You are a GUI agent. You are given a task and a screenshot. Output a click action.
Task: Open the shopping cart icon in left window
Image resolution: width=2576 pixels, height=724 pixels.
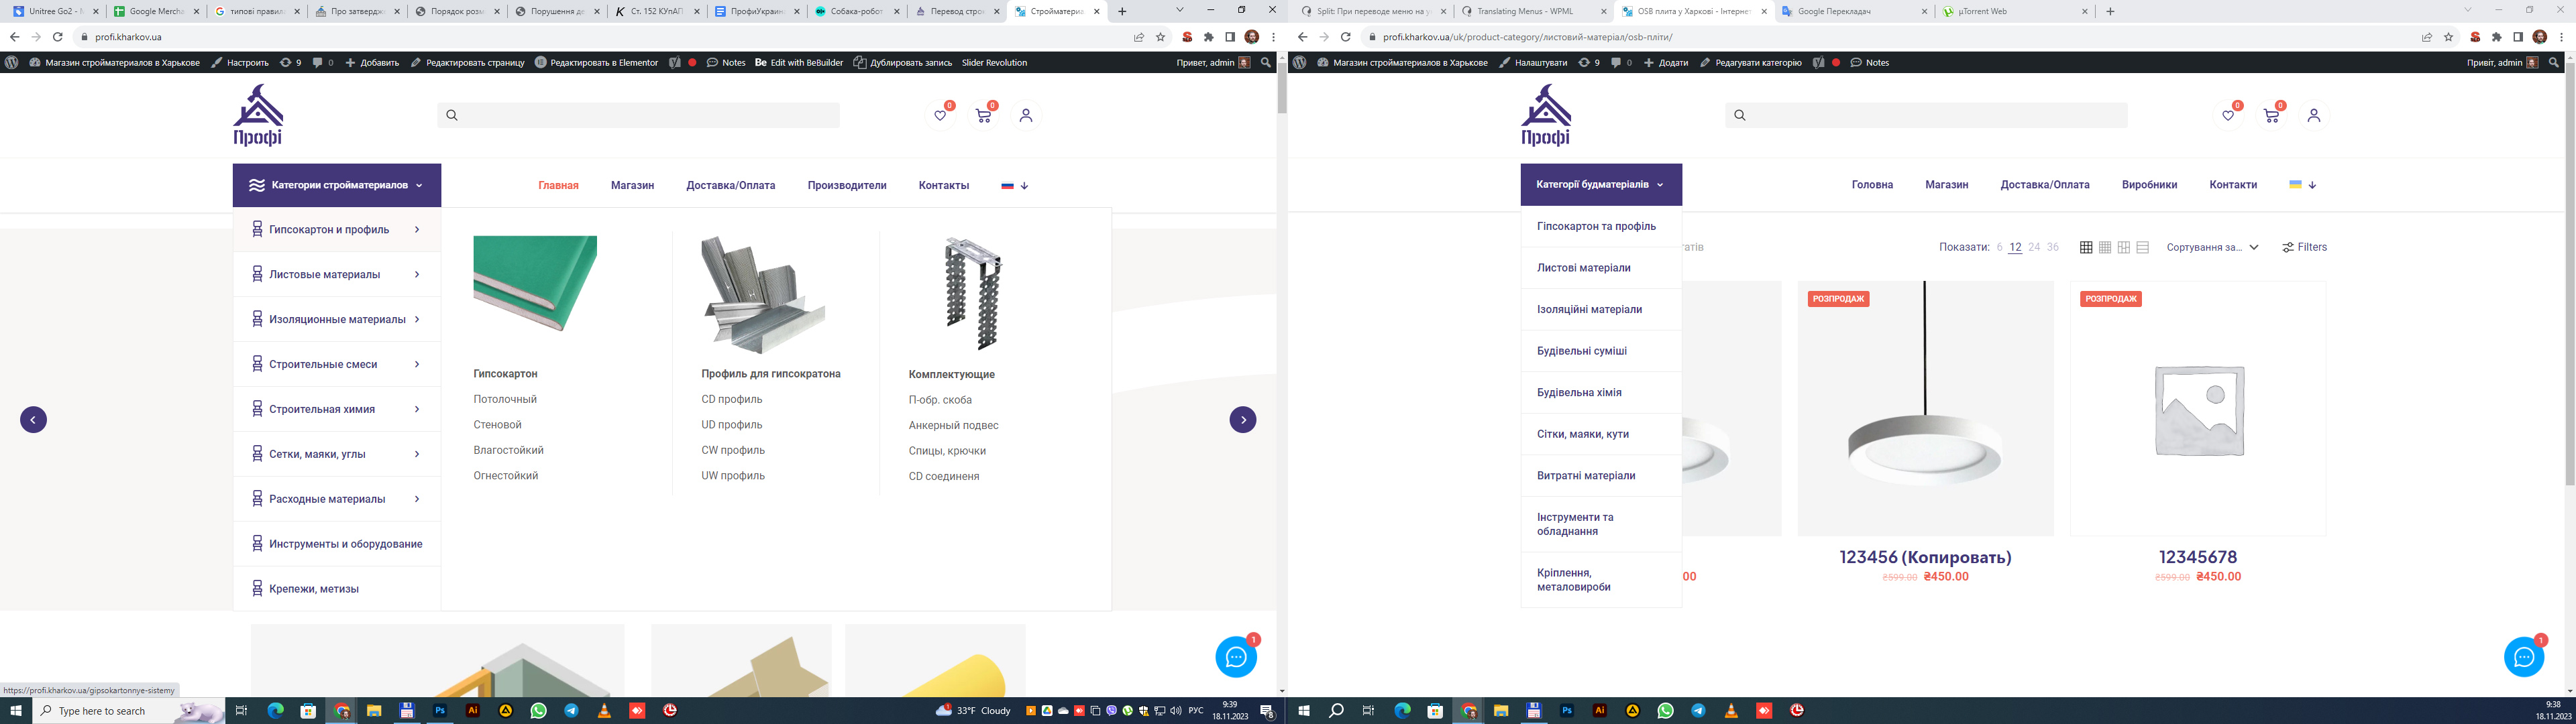pyautogui.click(x=983, y=115)
